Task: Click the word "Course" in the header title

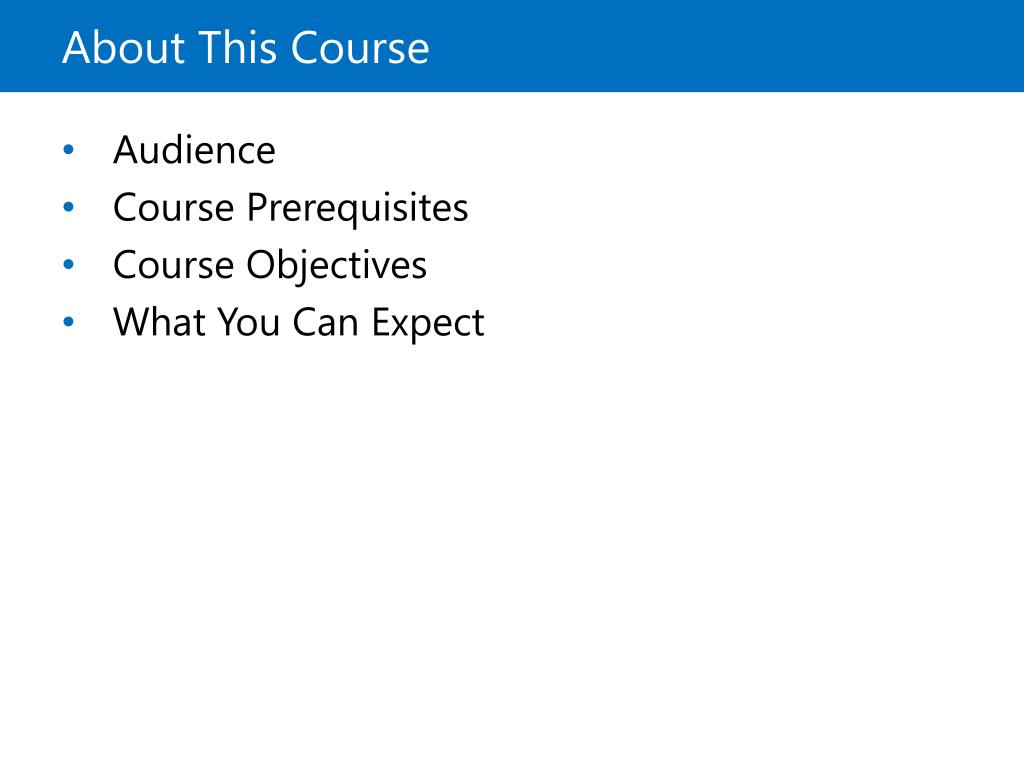Action: click(x=360, y=48)
